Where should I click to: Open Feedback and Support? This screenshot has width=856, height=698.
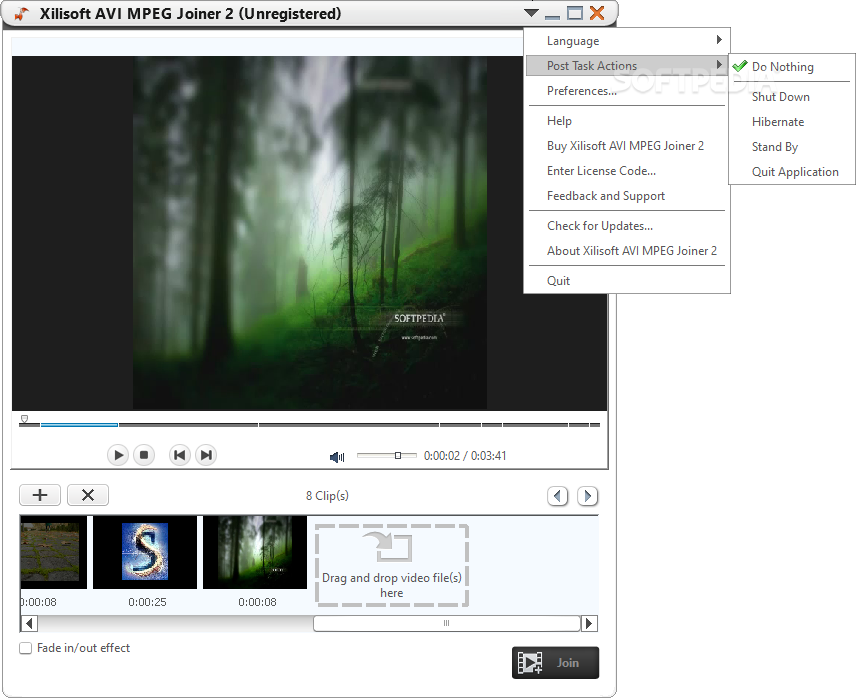626,196
